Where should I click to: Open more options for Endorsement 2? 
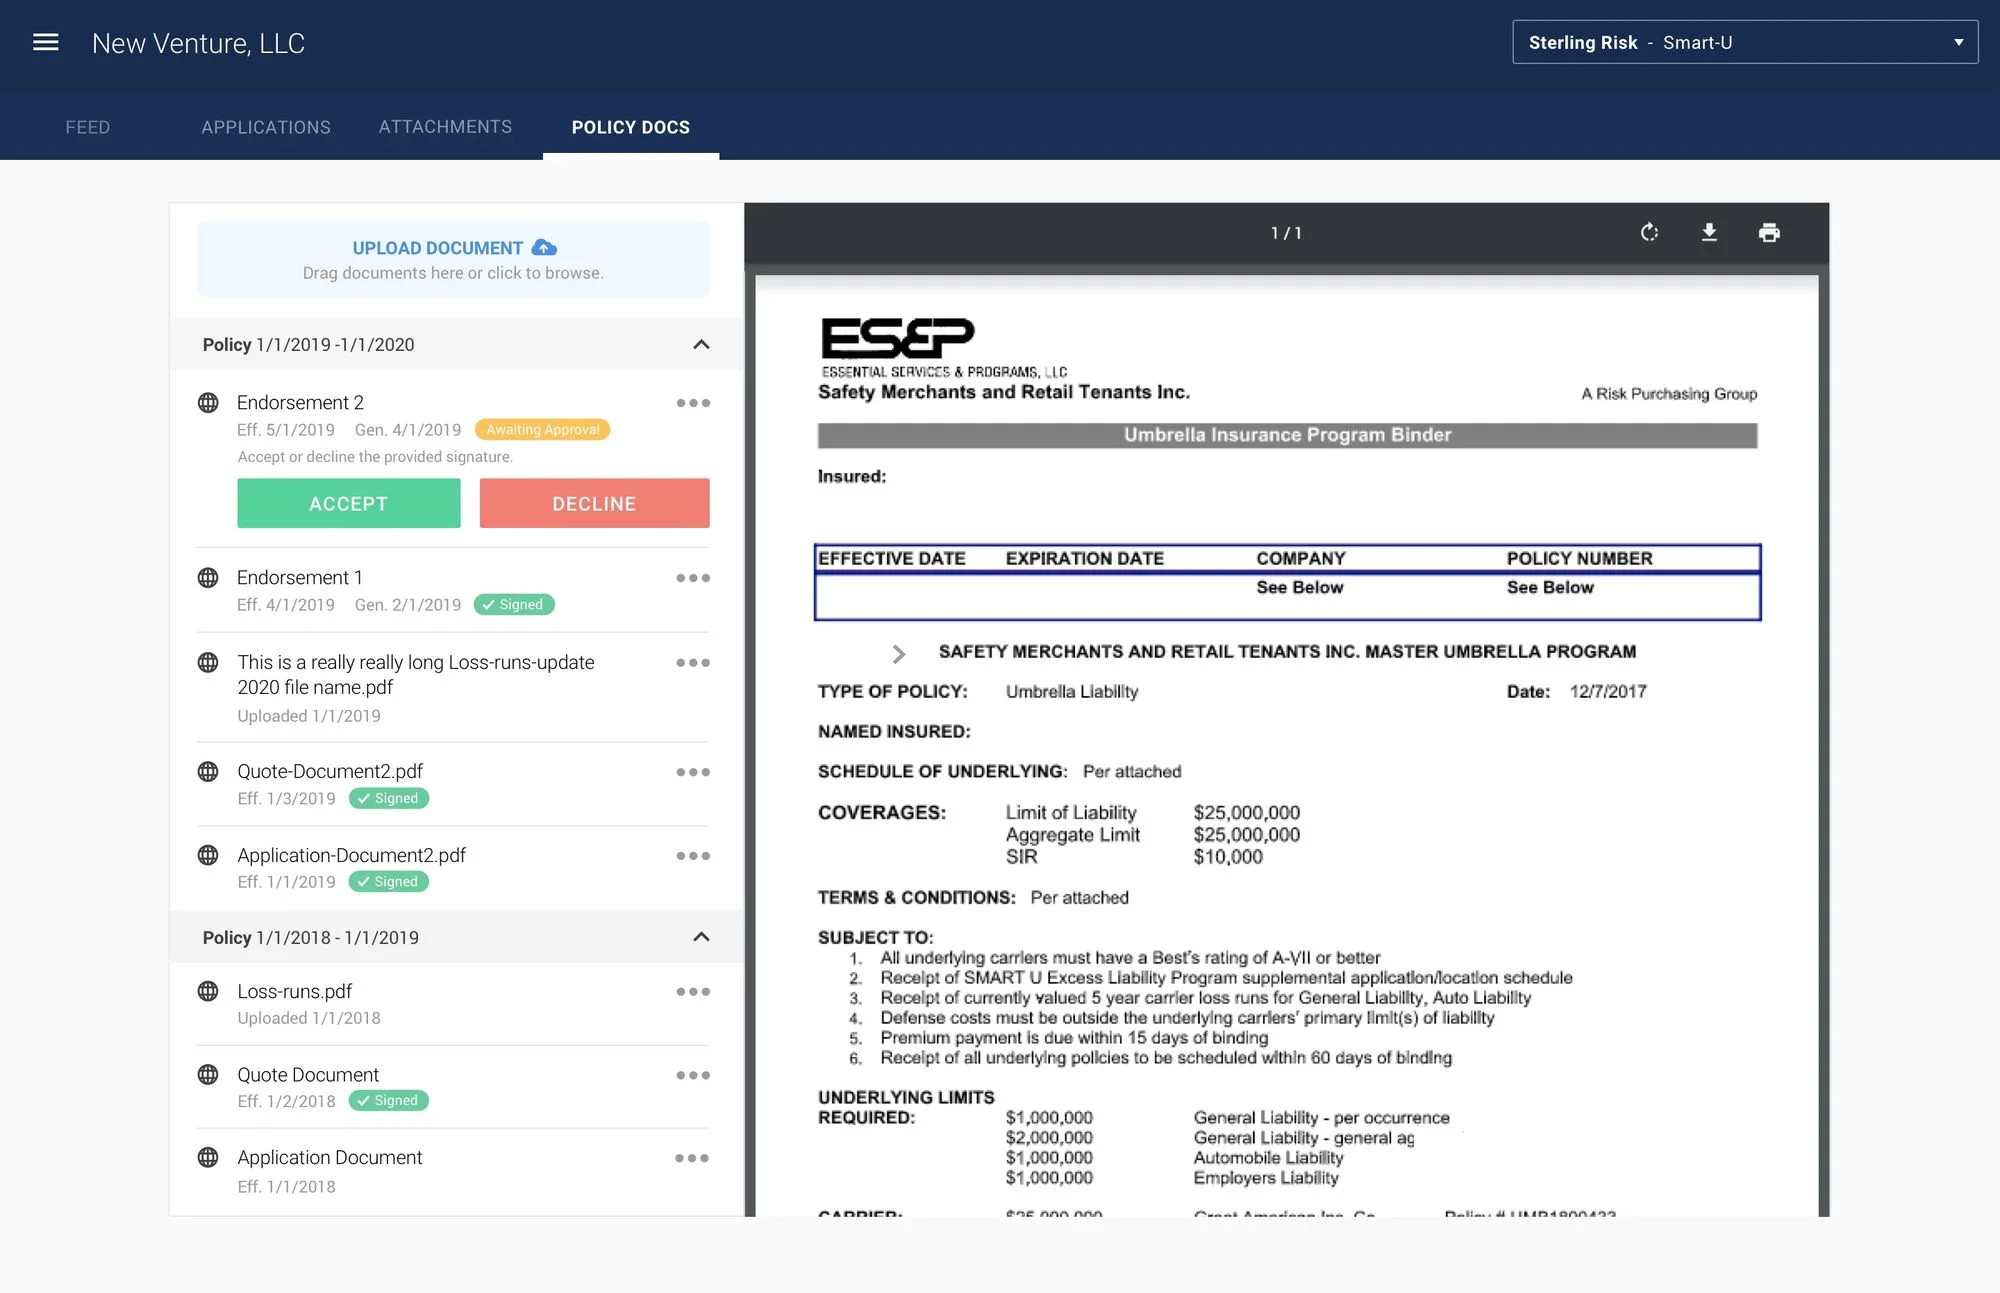(x=693, y=403)
